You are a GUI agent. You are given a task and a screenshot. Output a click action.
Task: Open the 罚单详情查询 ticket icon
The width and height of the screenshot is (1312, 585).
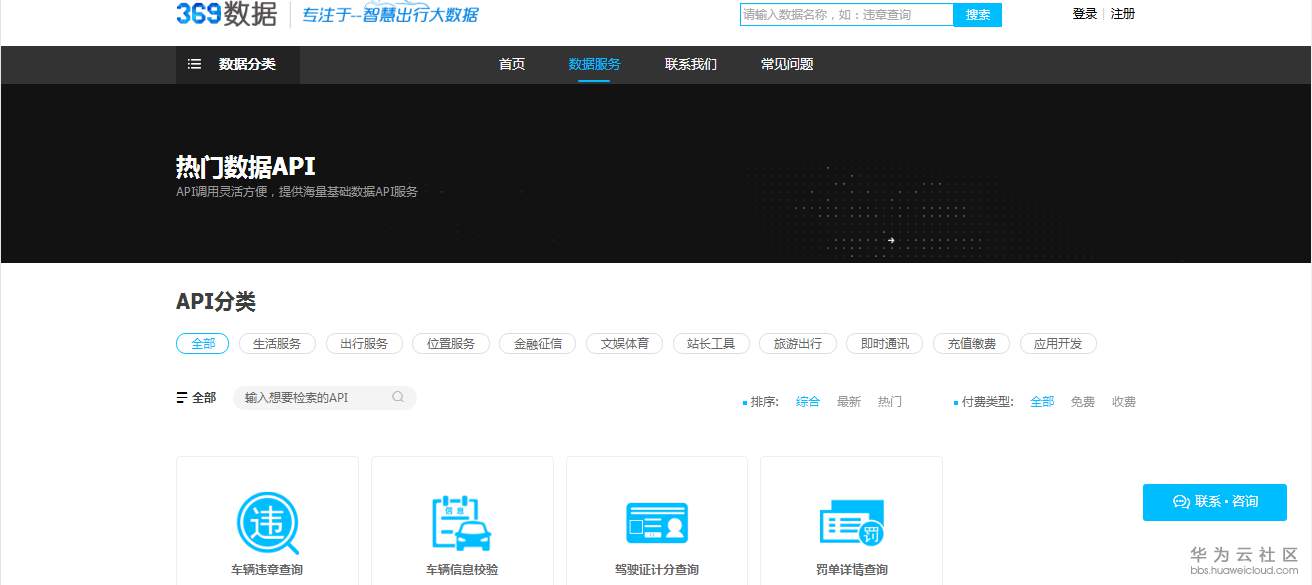pos(851,522)
